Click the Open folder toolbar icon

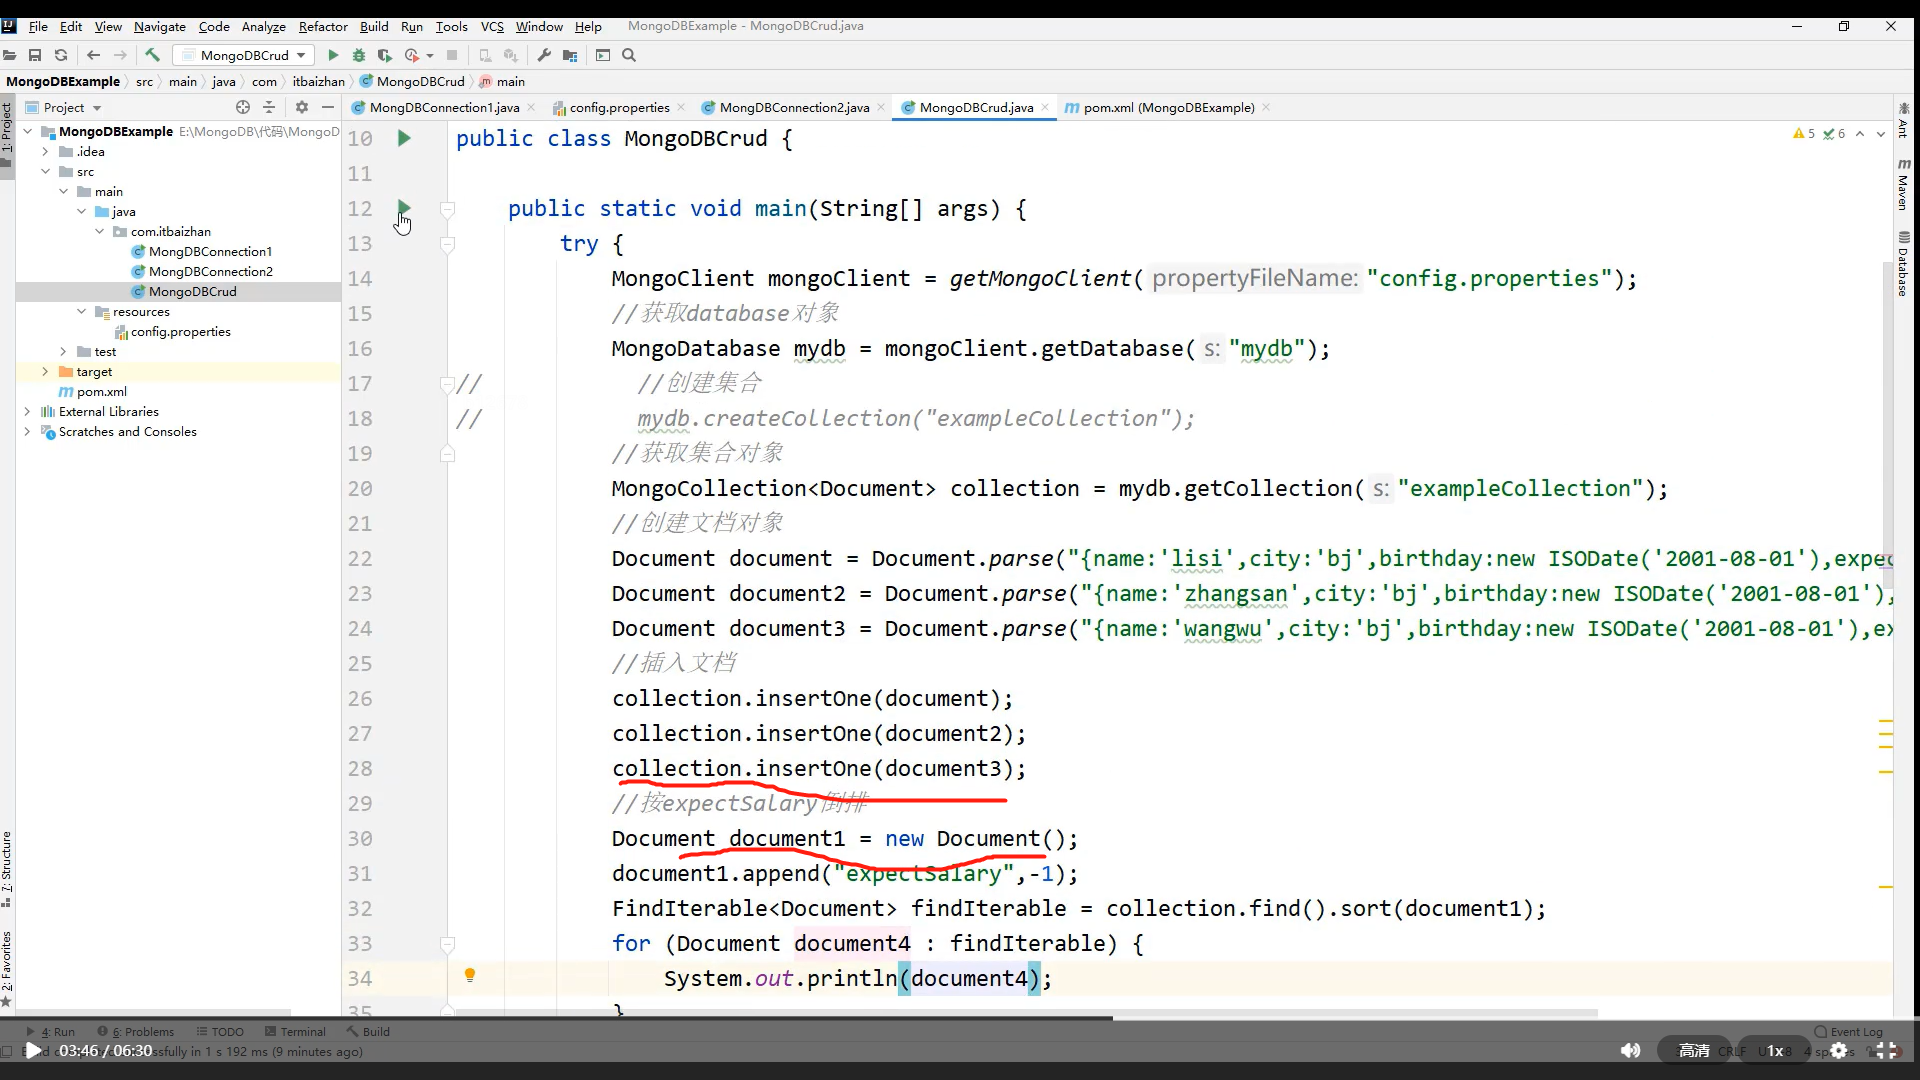(9, 55)
